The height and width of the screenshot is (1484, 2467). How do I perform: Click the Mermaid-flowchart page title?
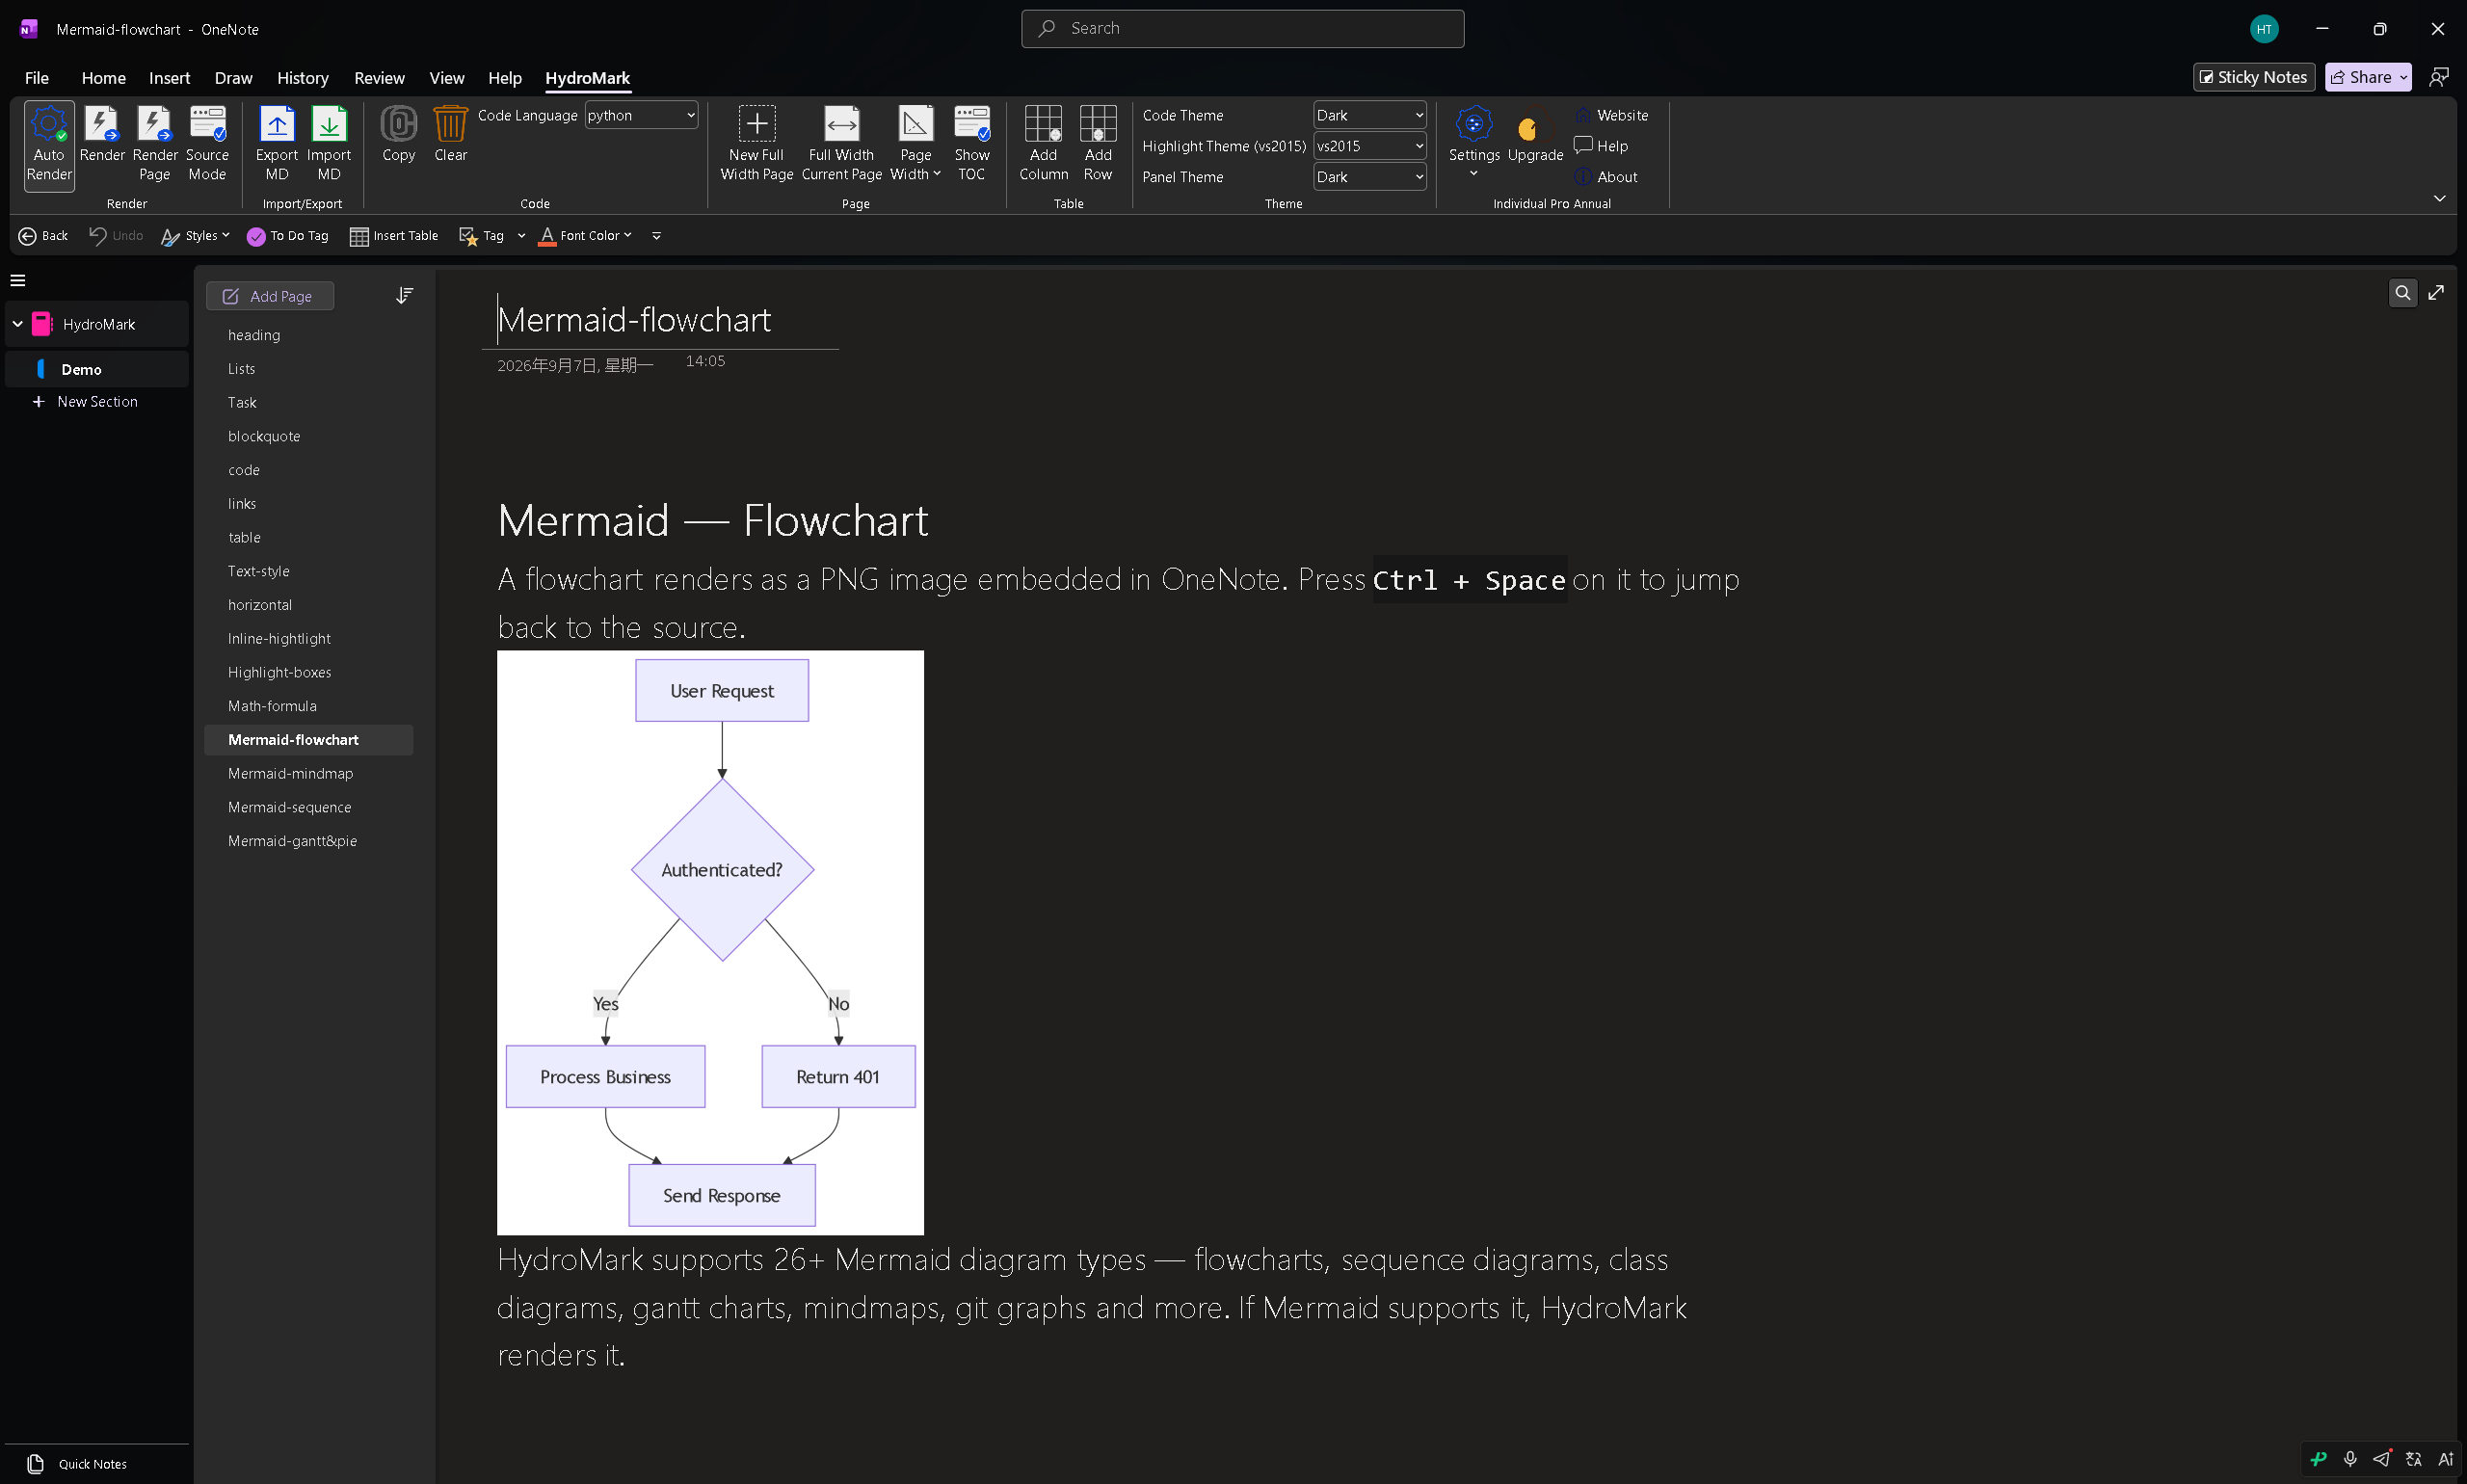634,320
